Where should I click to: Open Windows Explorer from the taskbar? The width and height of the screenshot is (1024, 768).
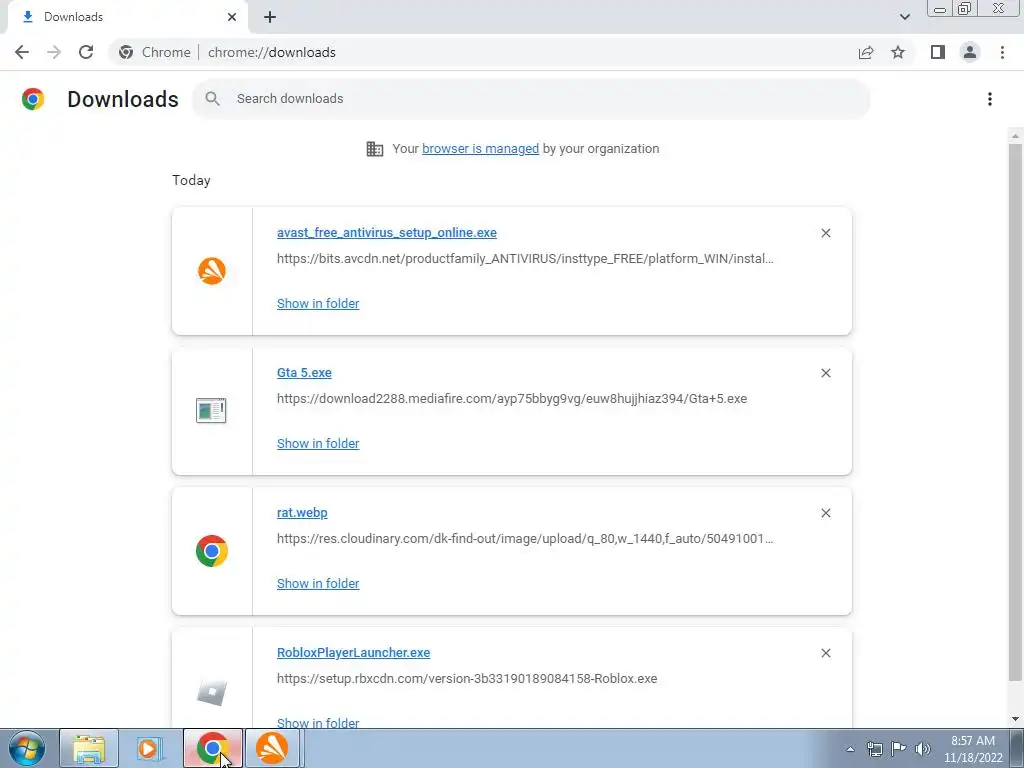[x=89, y=748]
